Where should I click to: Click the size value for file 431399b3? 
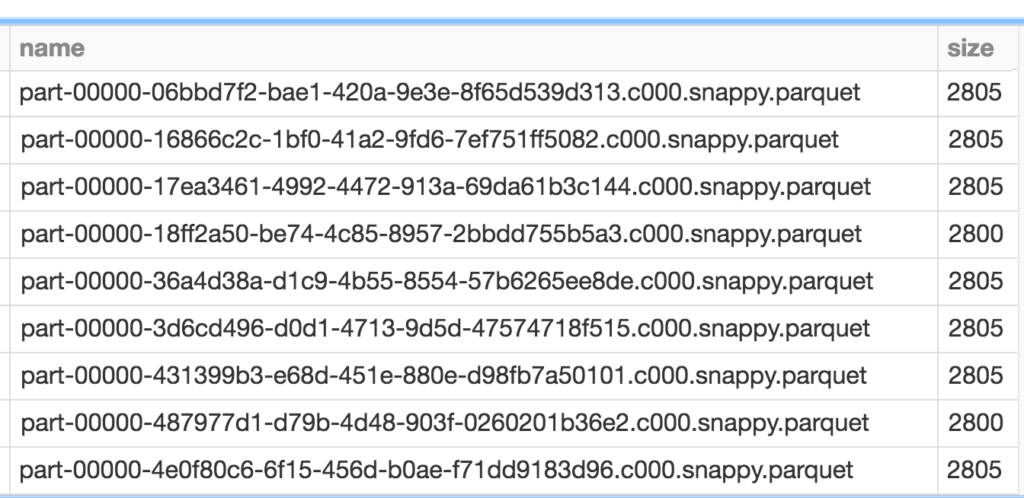click(975, 375)
